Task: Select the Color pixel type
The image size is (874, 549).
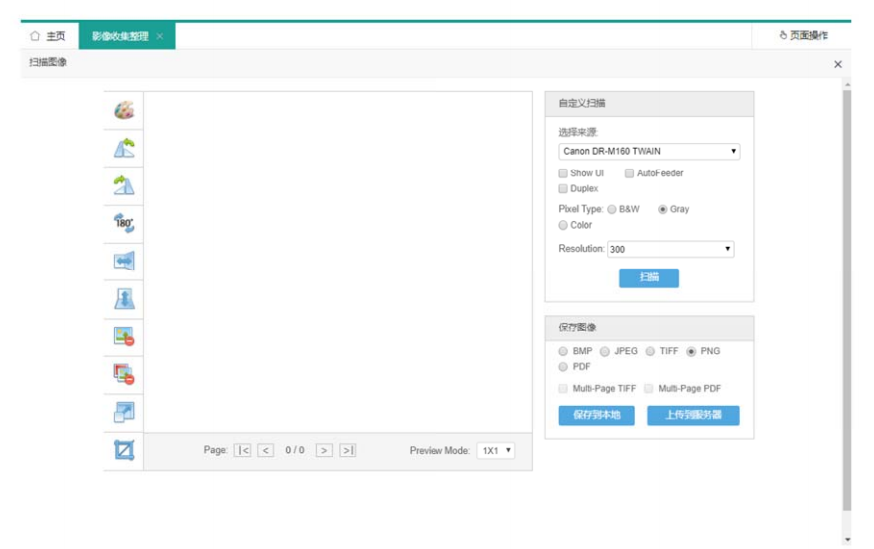Action: pos(563,225)
